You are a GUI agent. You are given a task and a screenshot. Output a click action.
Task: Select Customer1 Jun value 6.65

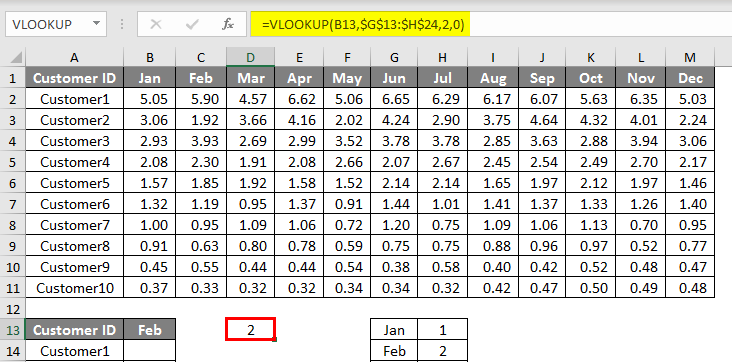394,99
